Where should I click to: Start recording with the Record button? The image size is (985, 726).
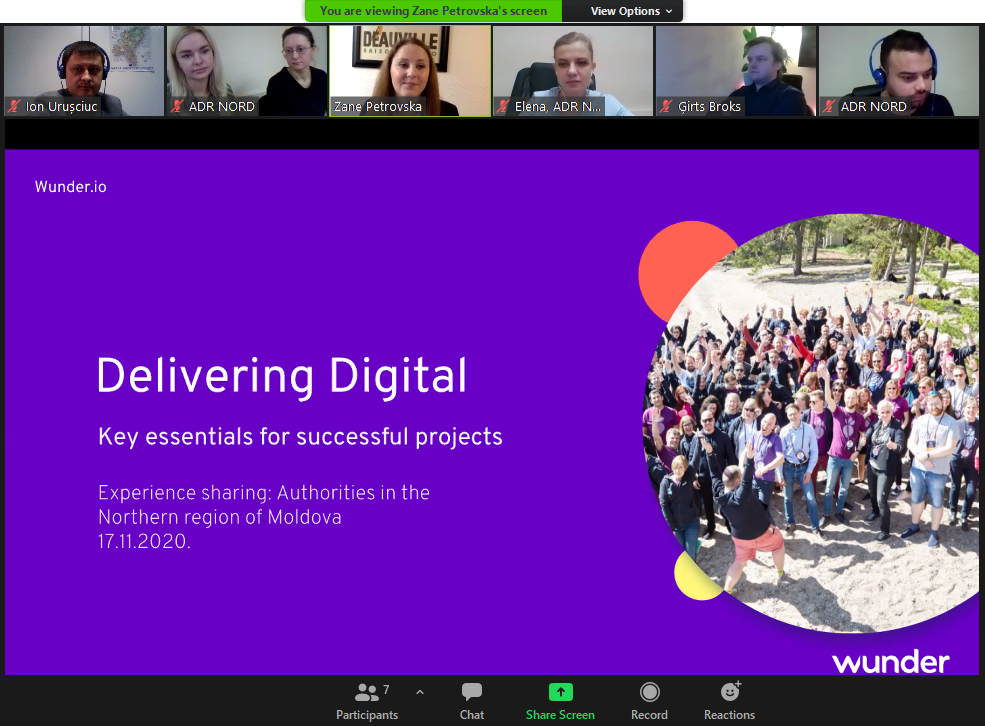click(649, 693)
